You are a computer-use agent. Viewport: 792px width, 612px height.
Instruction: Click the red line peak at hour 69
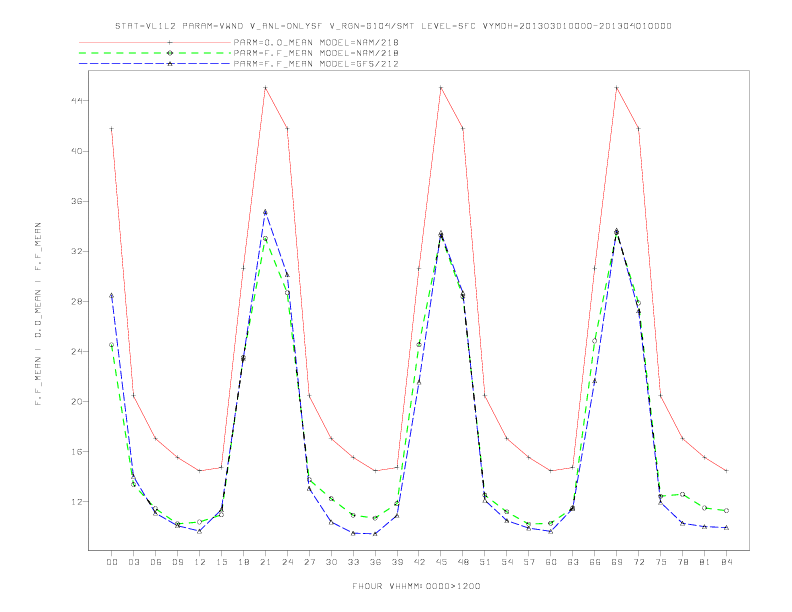616,88
